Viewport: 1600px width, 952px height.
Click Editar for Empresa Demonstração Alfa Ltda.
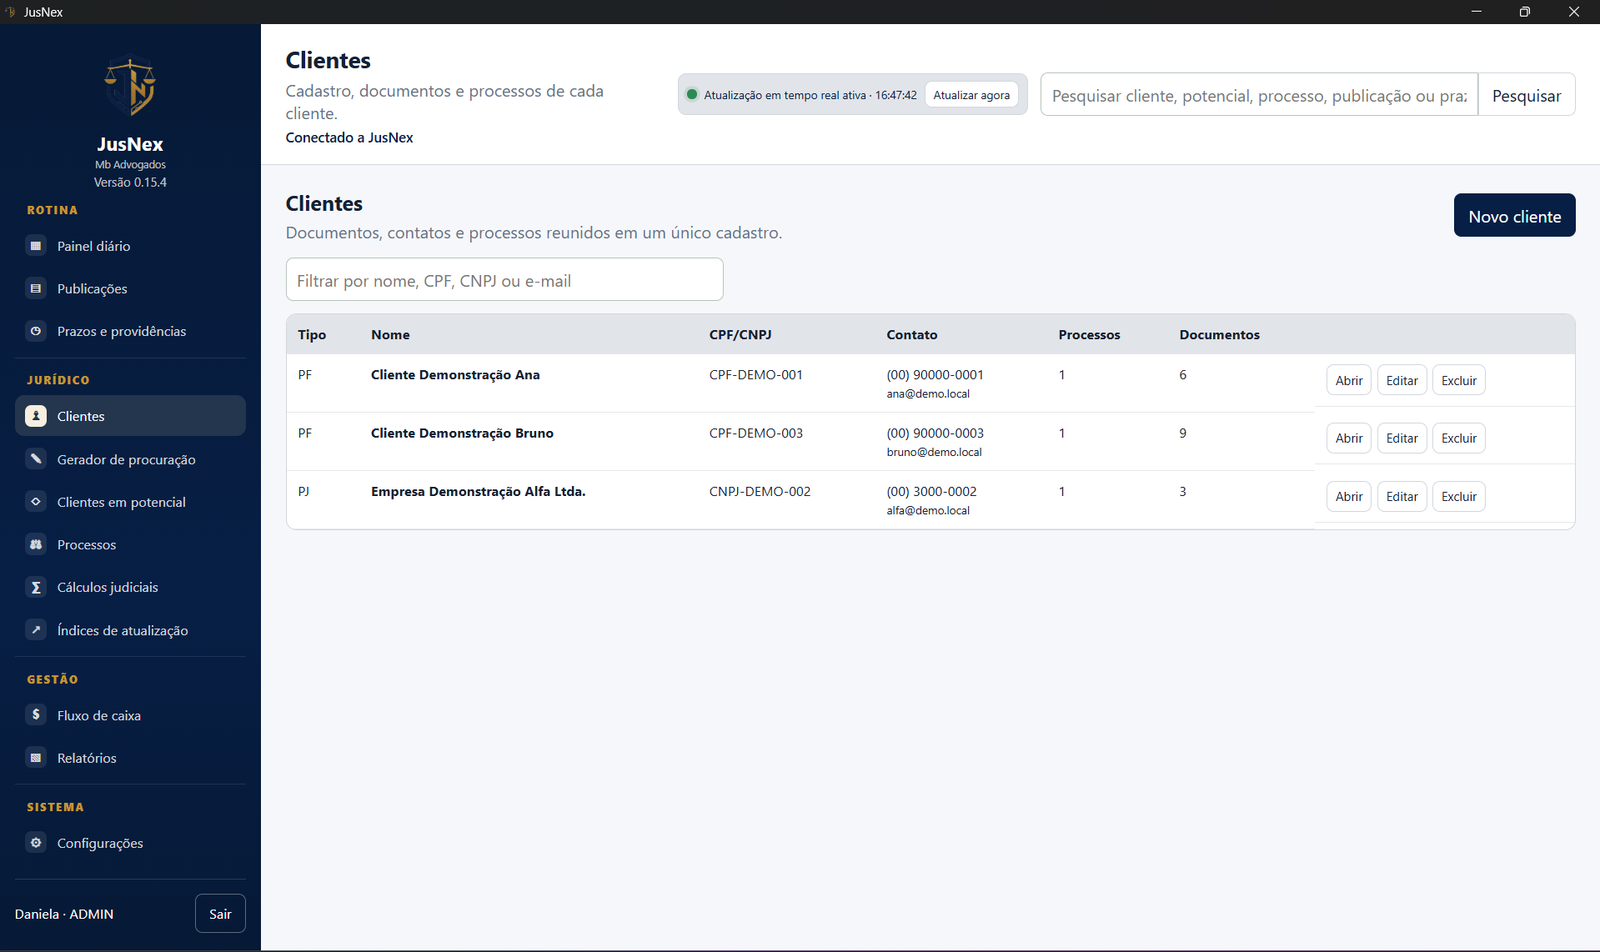coord(1402,496)
